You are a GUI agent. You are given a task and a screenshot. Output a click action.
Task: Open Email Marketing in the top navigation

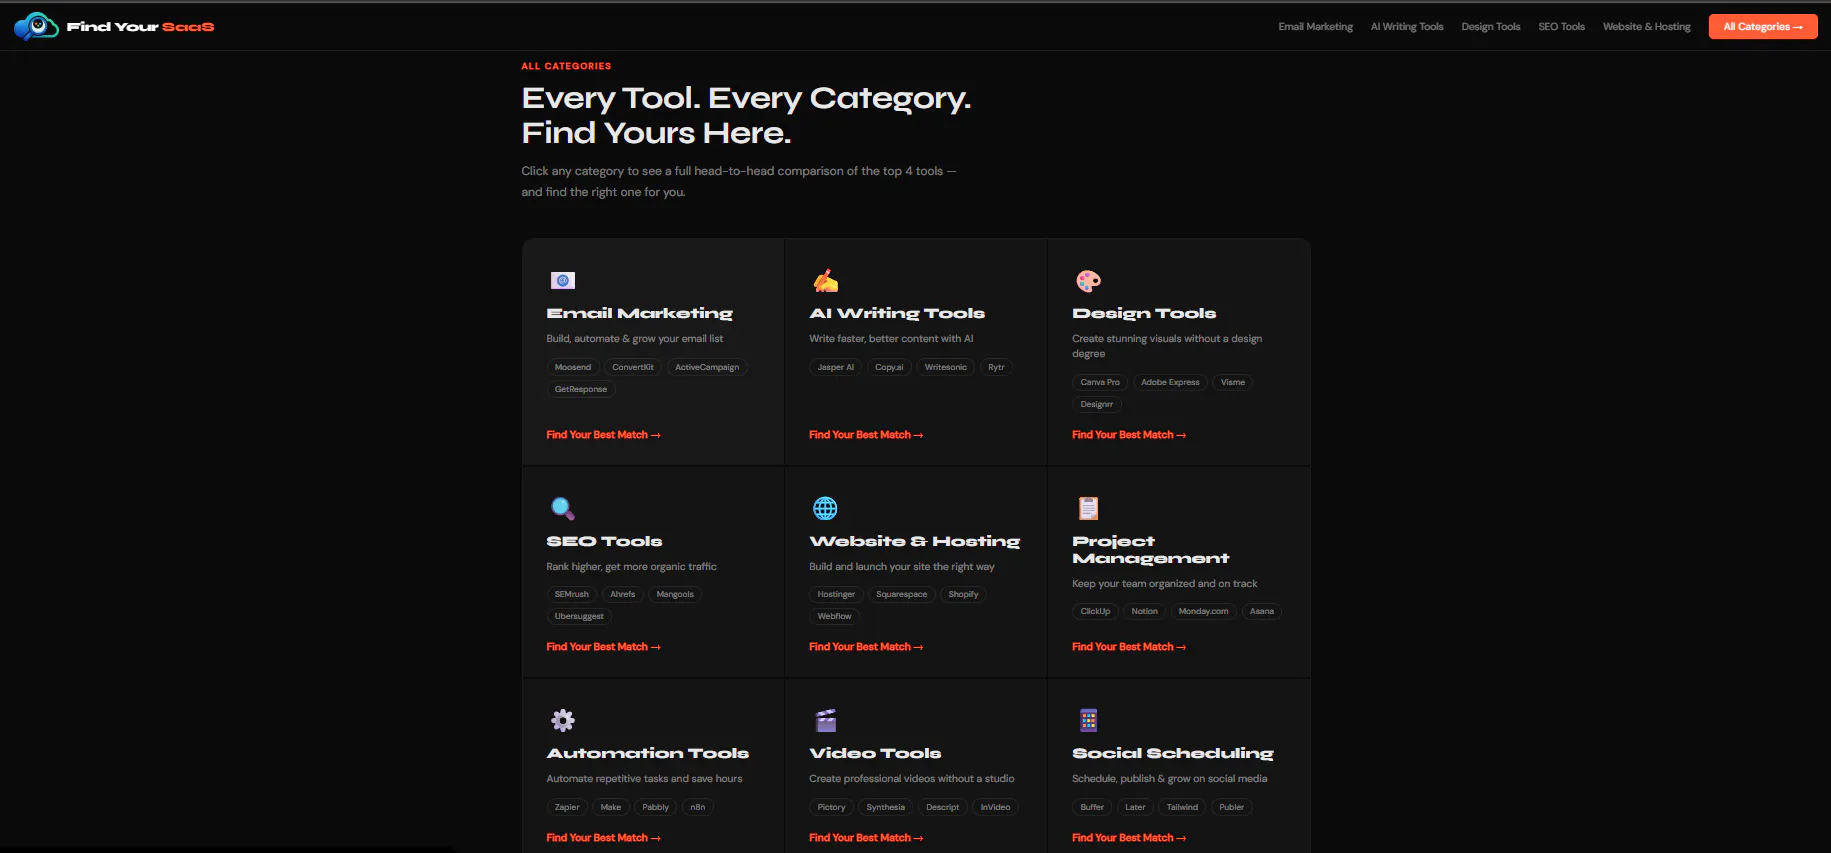(x=1315, y=27)
